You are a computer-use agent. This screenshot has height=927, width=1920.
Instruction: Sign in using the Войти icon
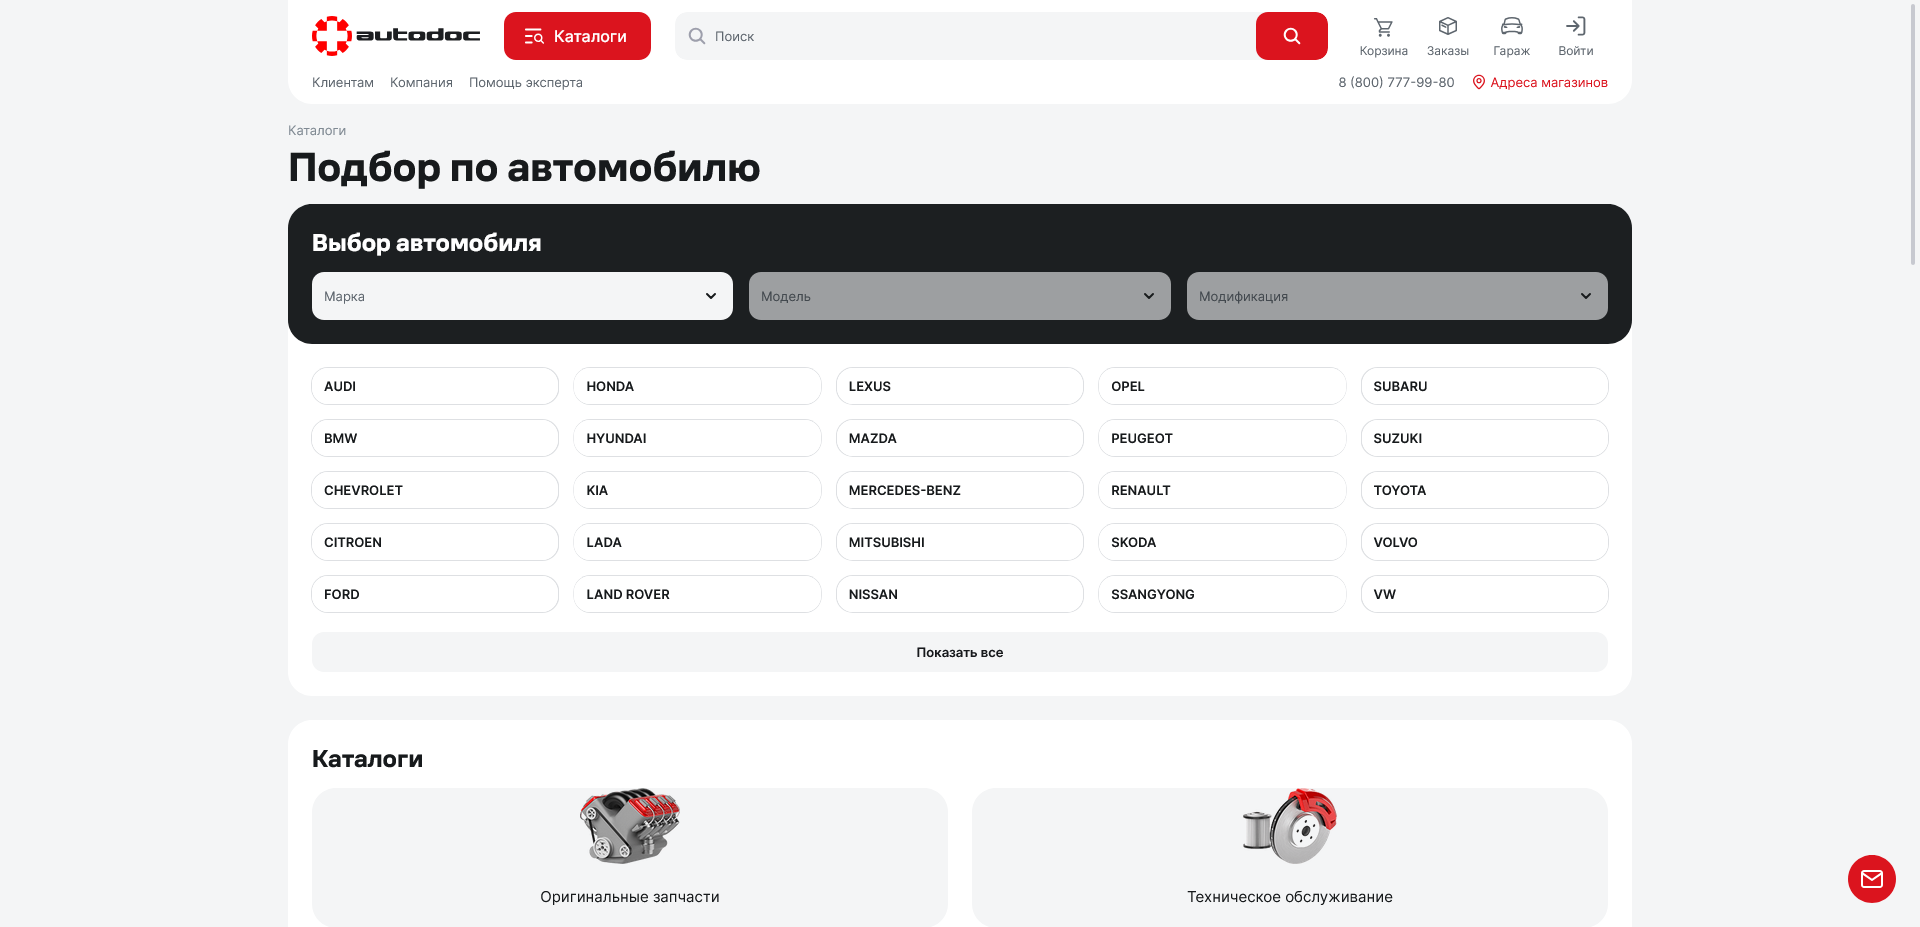click(x=1575, y=35)
